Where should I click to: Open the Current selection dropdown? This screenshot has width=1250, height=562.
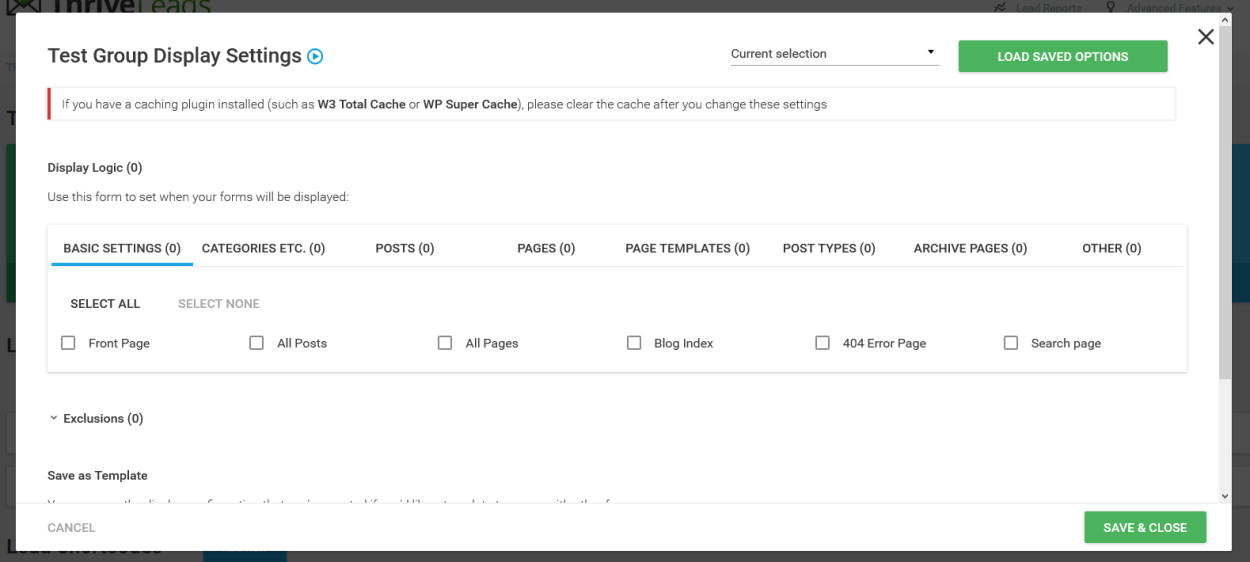[x=835, y=54]
